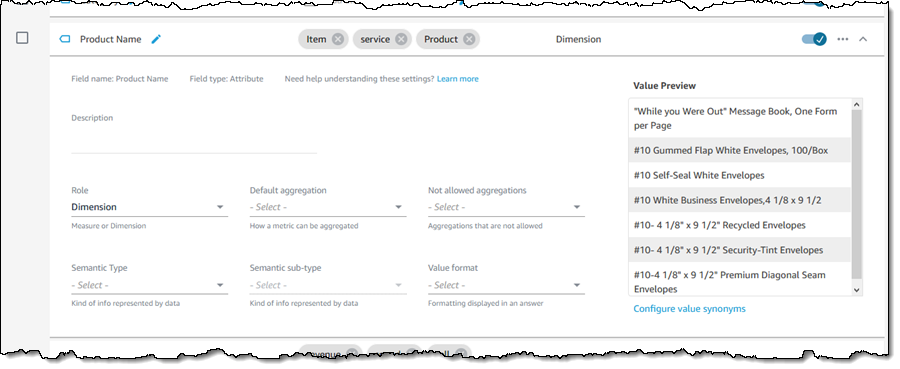Open the Not allowed aggregations dropdown
900x369 pixels.
(506, 207)
